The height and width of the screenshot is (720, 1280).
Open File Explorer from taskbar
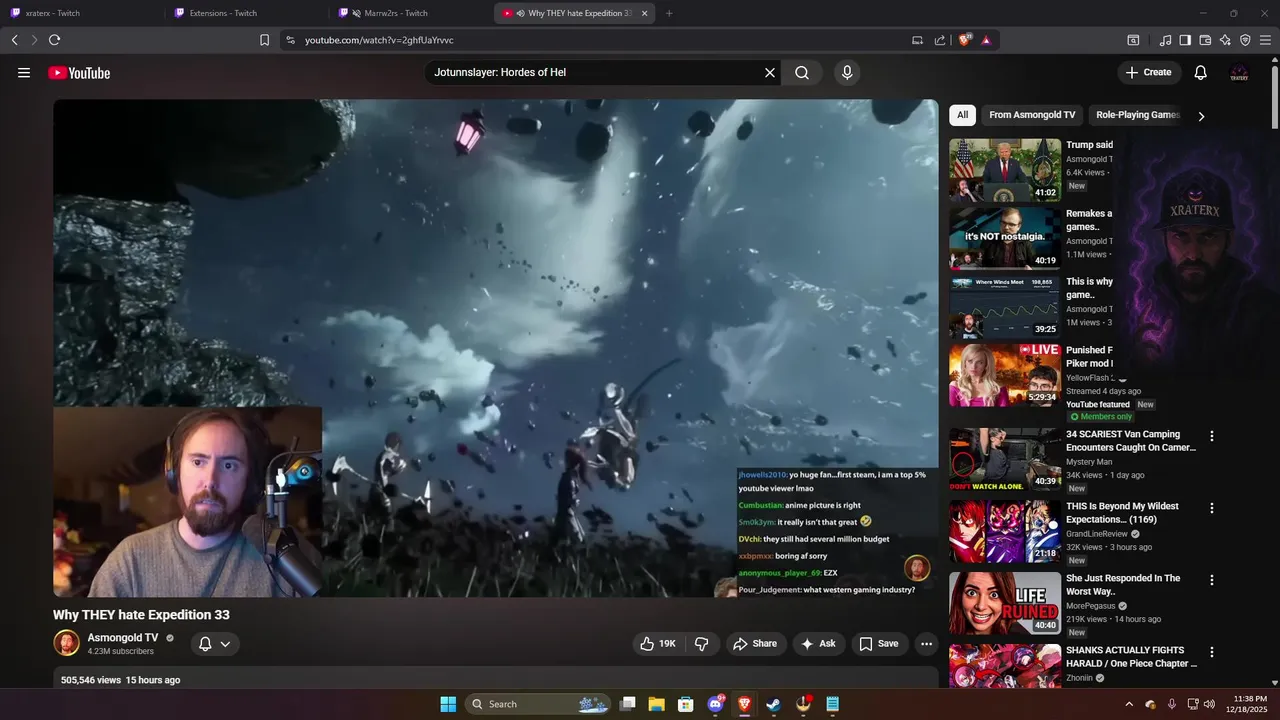[x=656, y=704]
